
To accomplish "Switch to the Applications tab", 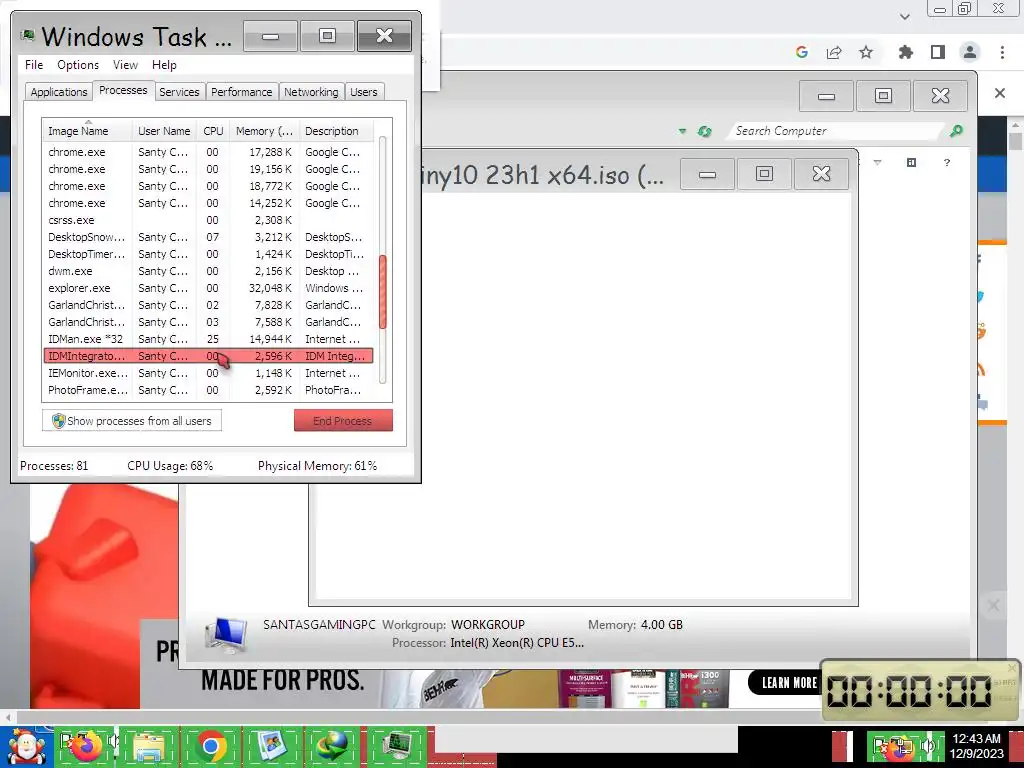I will click(x=59, y=92).
